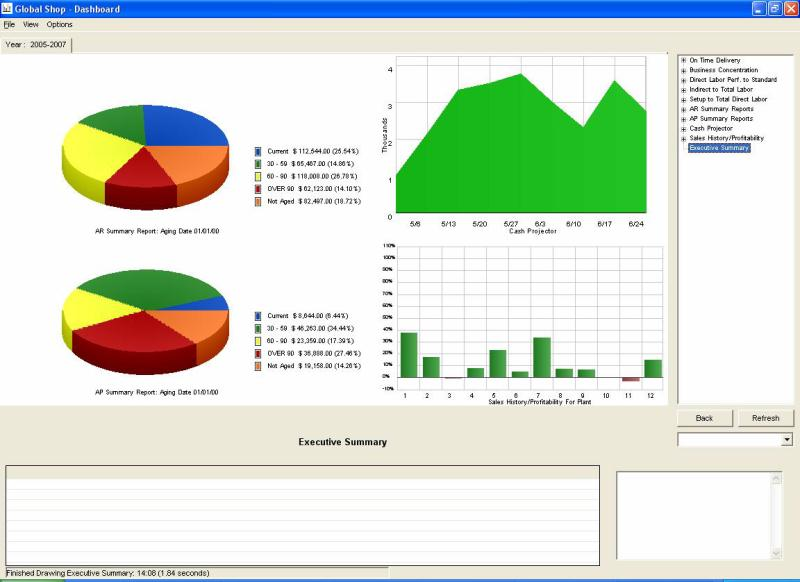The height and width of the screenshot is (582, 800).
Task: Click the Back button
Action: pos(704,418)
